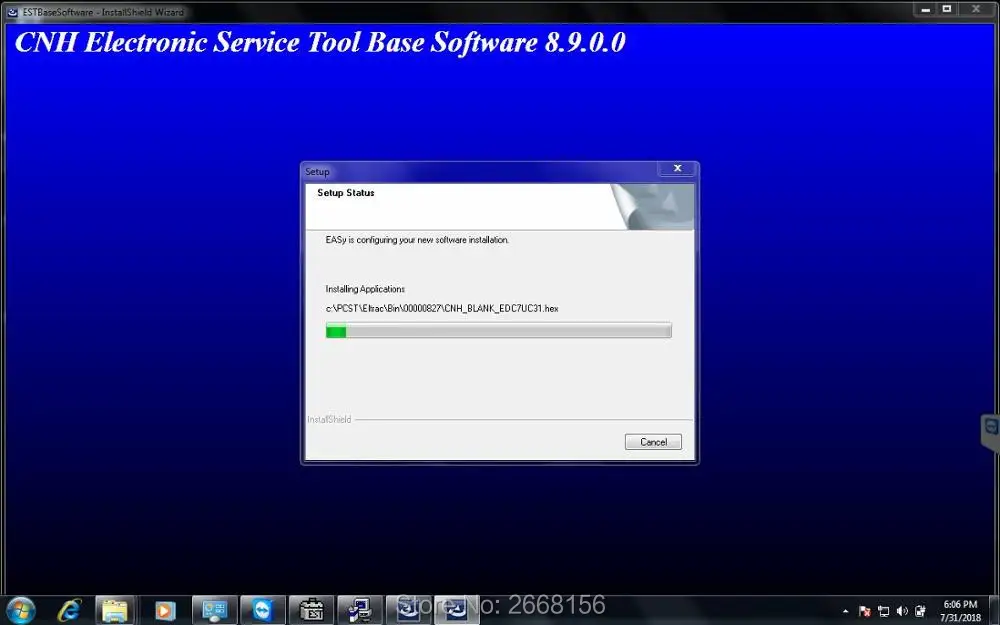Open the EST toolbox icon in the taskbar
1000x625 pixels.
pyautogui.click(x=311, y=611)
